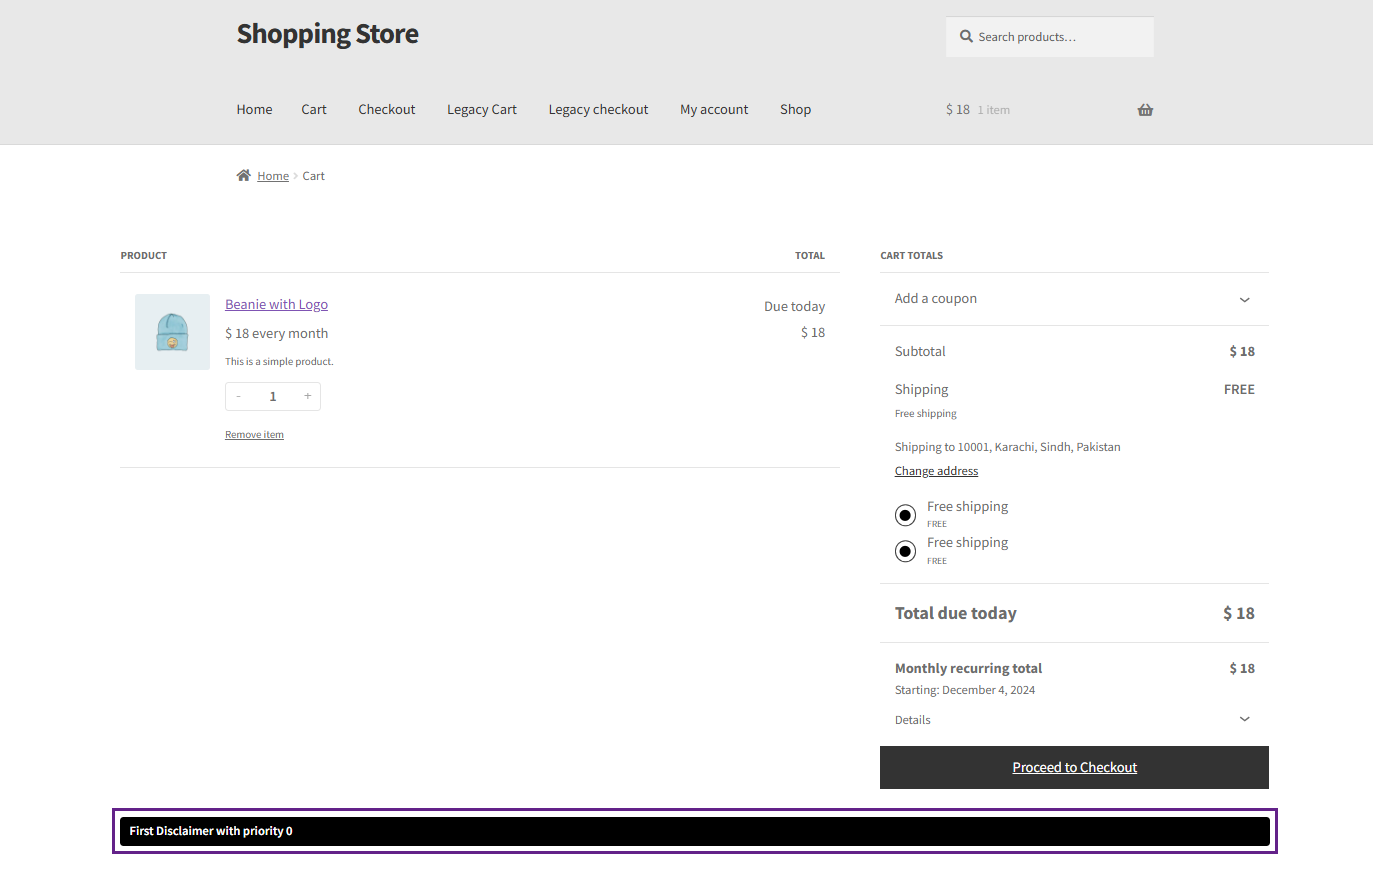Click the search magnifier icon
The image size is (1373, 875).
[x=966, y=36]
